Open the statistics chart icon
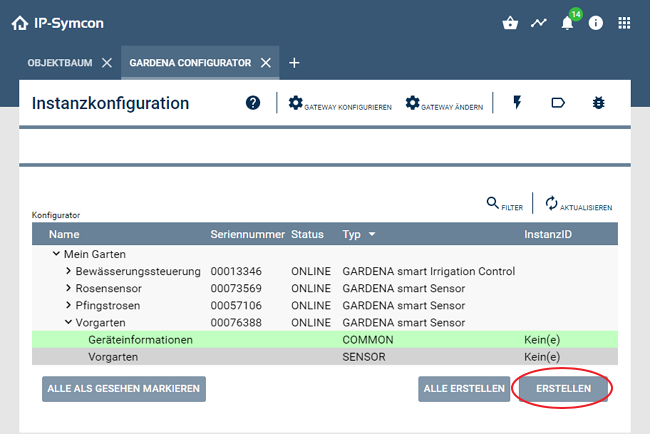The width and height of the screenshot is (650, 434). click(x=539, y=23)
